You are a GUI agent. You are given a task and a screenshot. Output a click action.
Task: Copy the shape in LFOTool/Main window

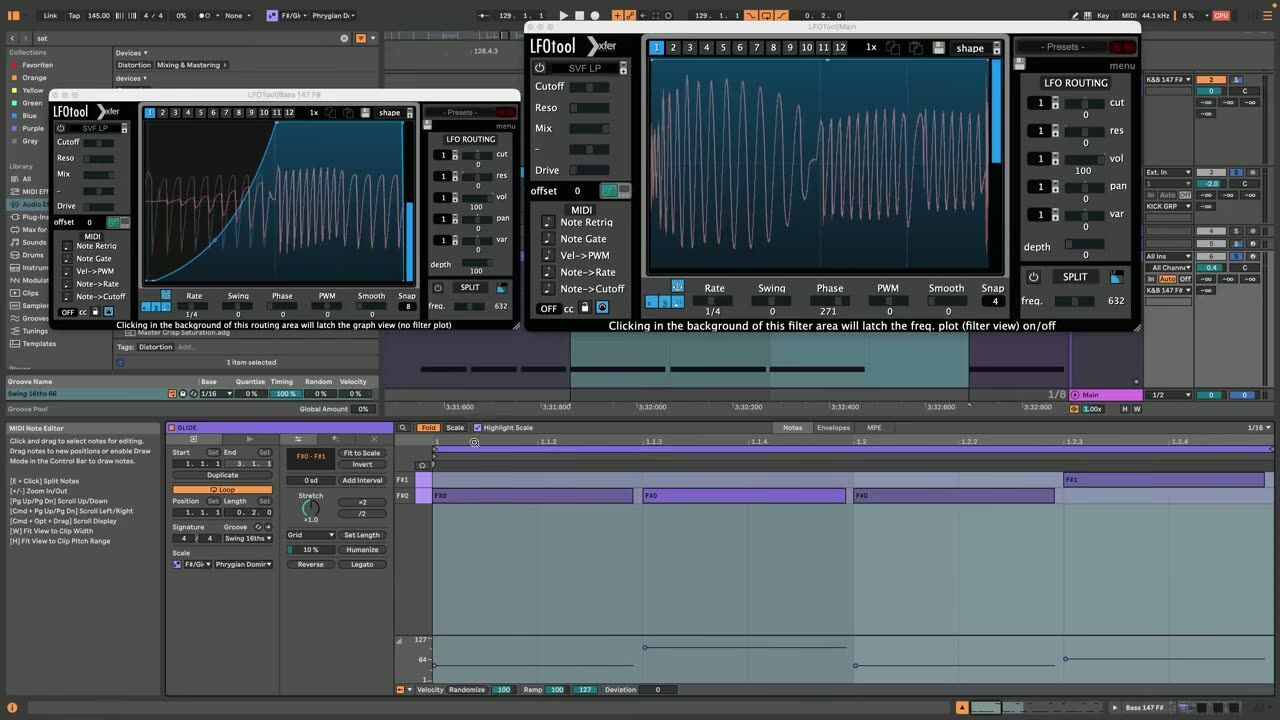point(895,48)
